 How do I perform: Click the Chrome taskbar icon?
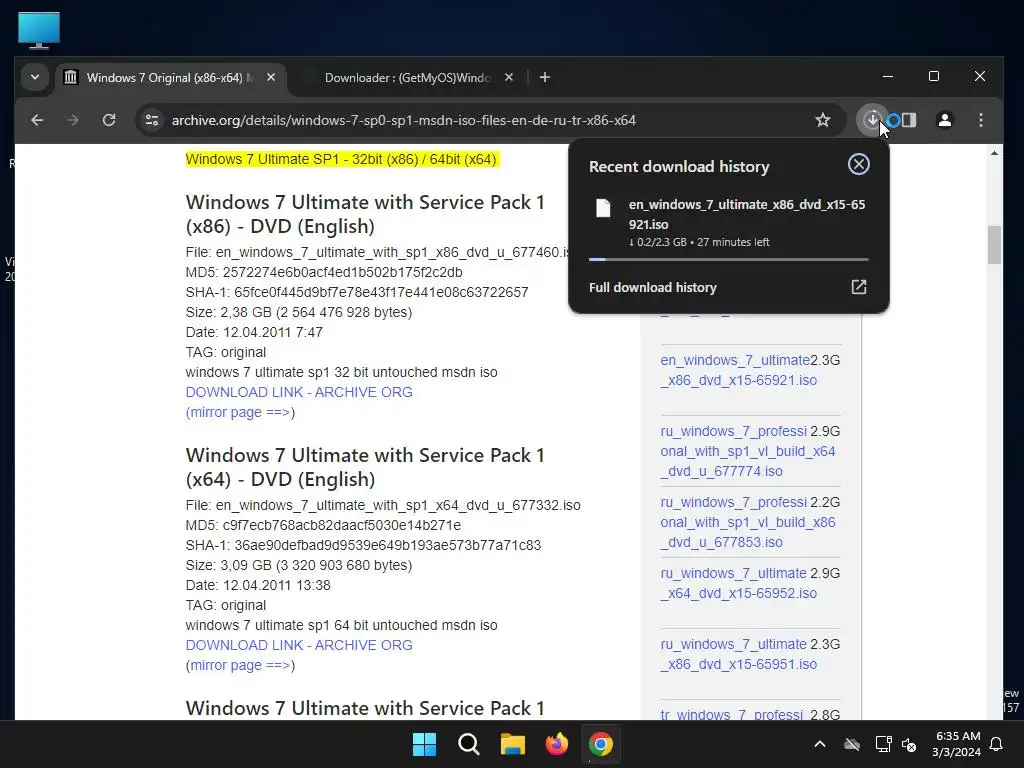[601, 744]
